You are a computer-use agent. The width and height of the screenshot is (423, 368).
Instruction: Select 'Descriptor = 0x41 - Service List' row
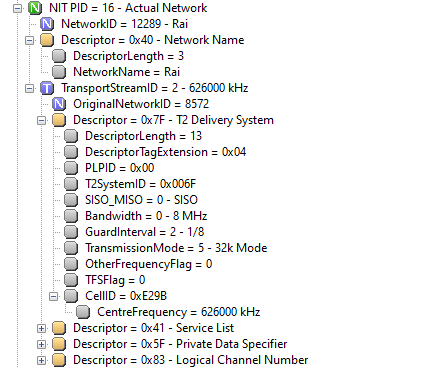coord(154,328)
